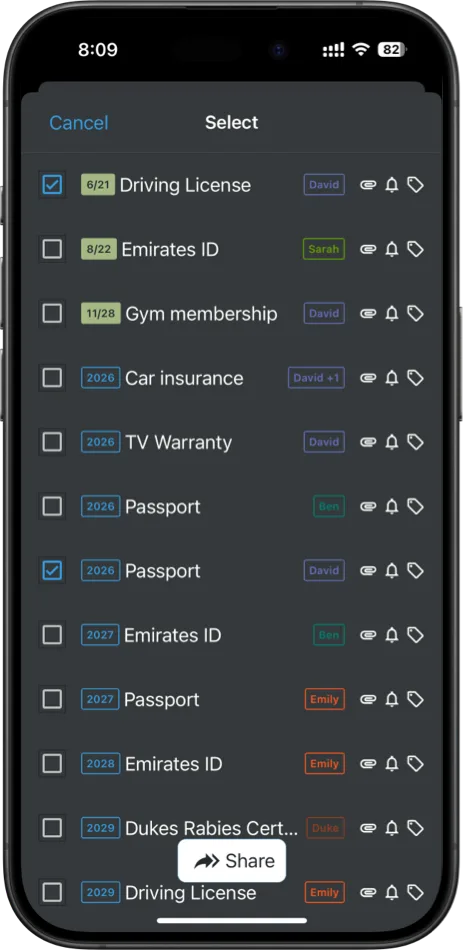This screenshot has height=950, width=463.
Task: Tap the Duke tag on Rabies Cert row
Action: (325, 828)
